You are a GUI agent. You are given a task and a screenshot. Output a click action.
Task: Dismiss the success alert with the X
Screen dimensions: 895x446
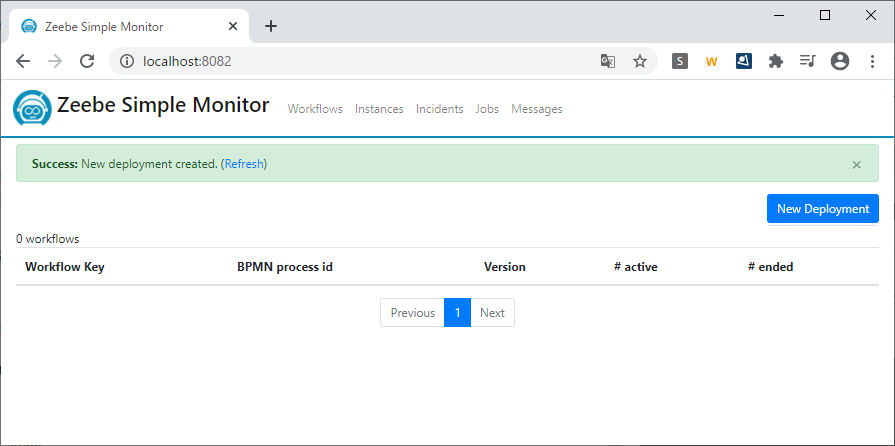point(856,165)
